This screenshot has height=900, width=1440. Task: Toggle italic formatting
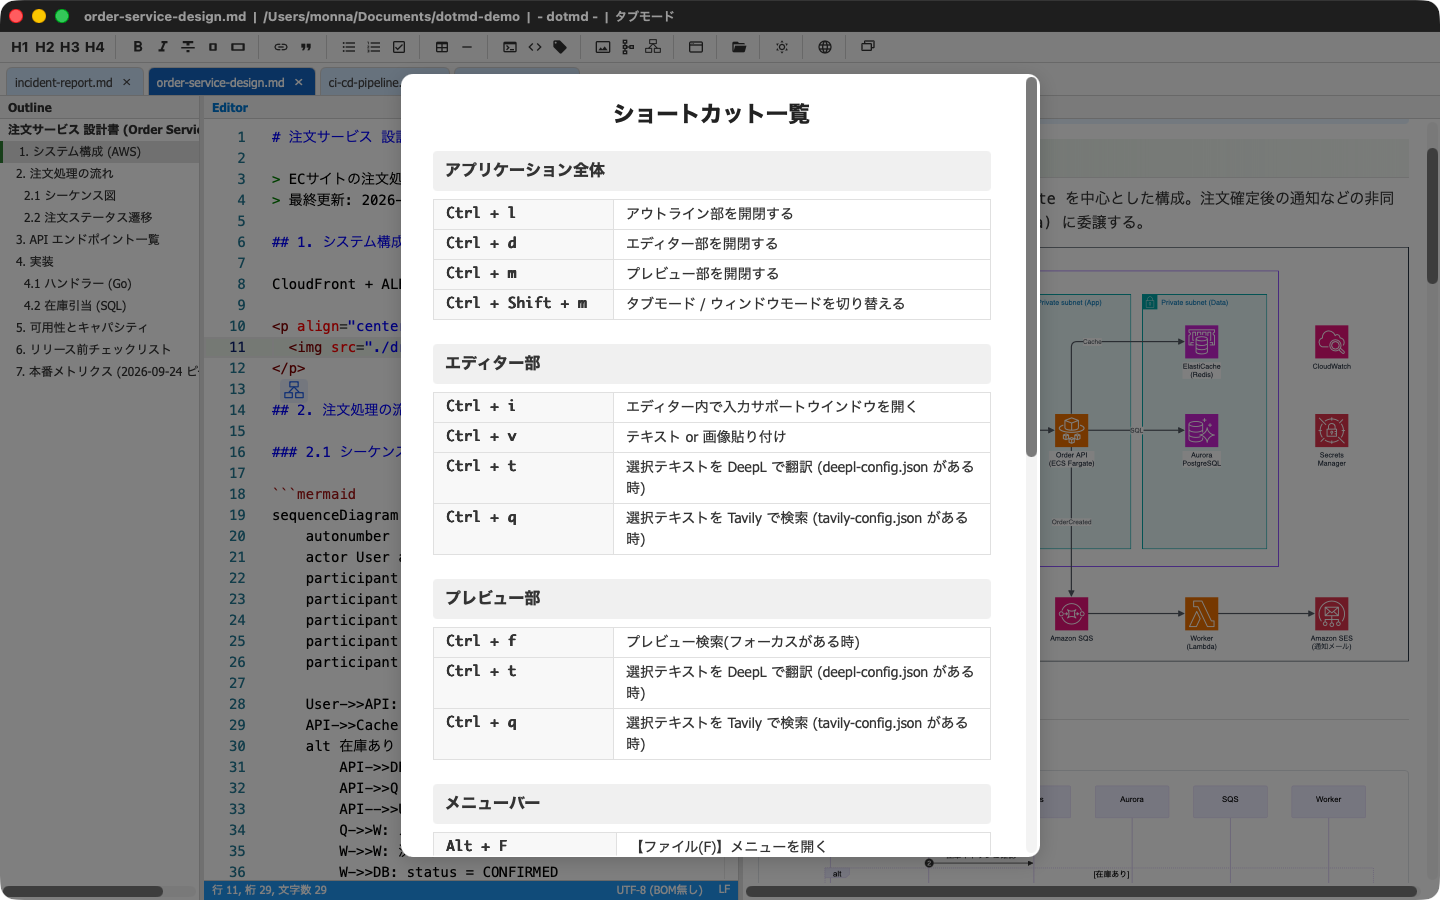pos(163,47)
